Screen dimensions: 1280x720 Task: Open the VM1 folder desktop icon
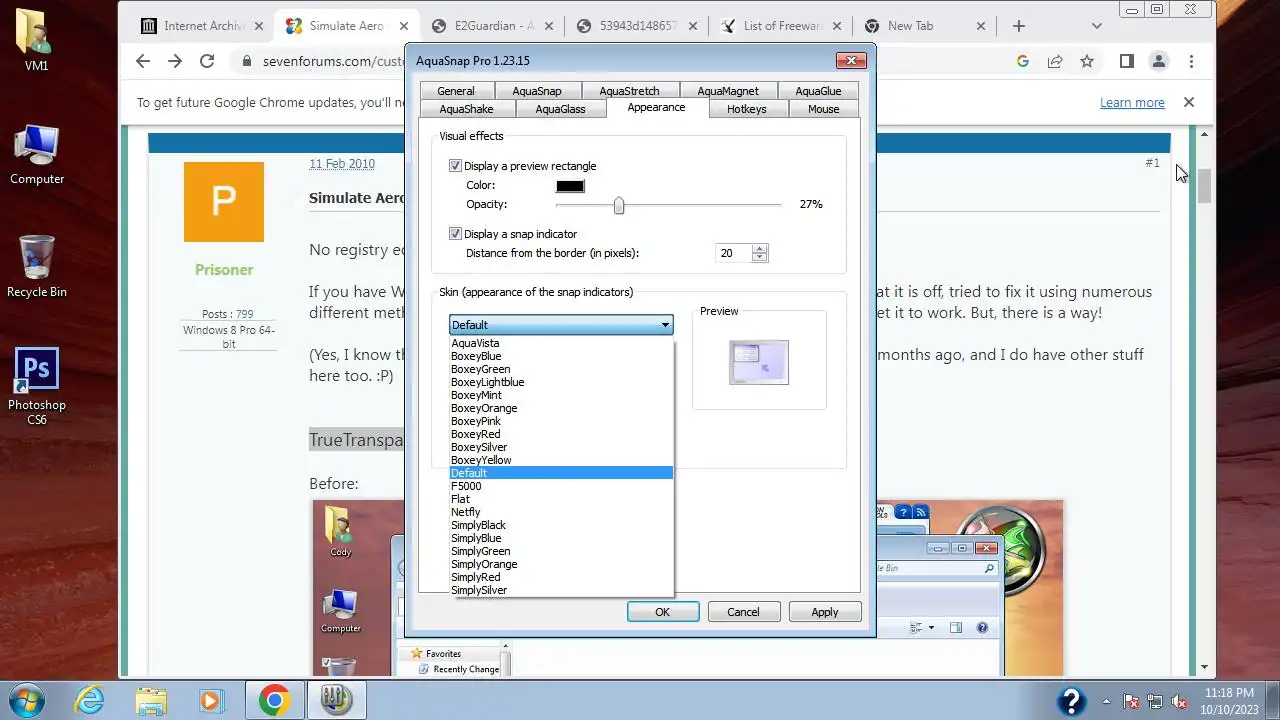[x=36, y=38]
